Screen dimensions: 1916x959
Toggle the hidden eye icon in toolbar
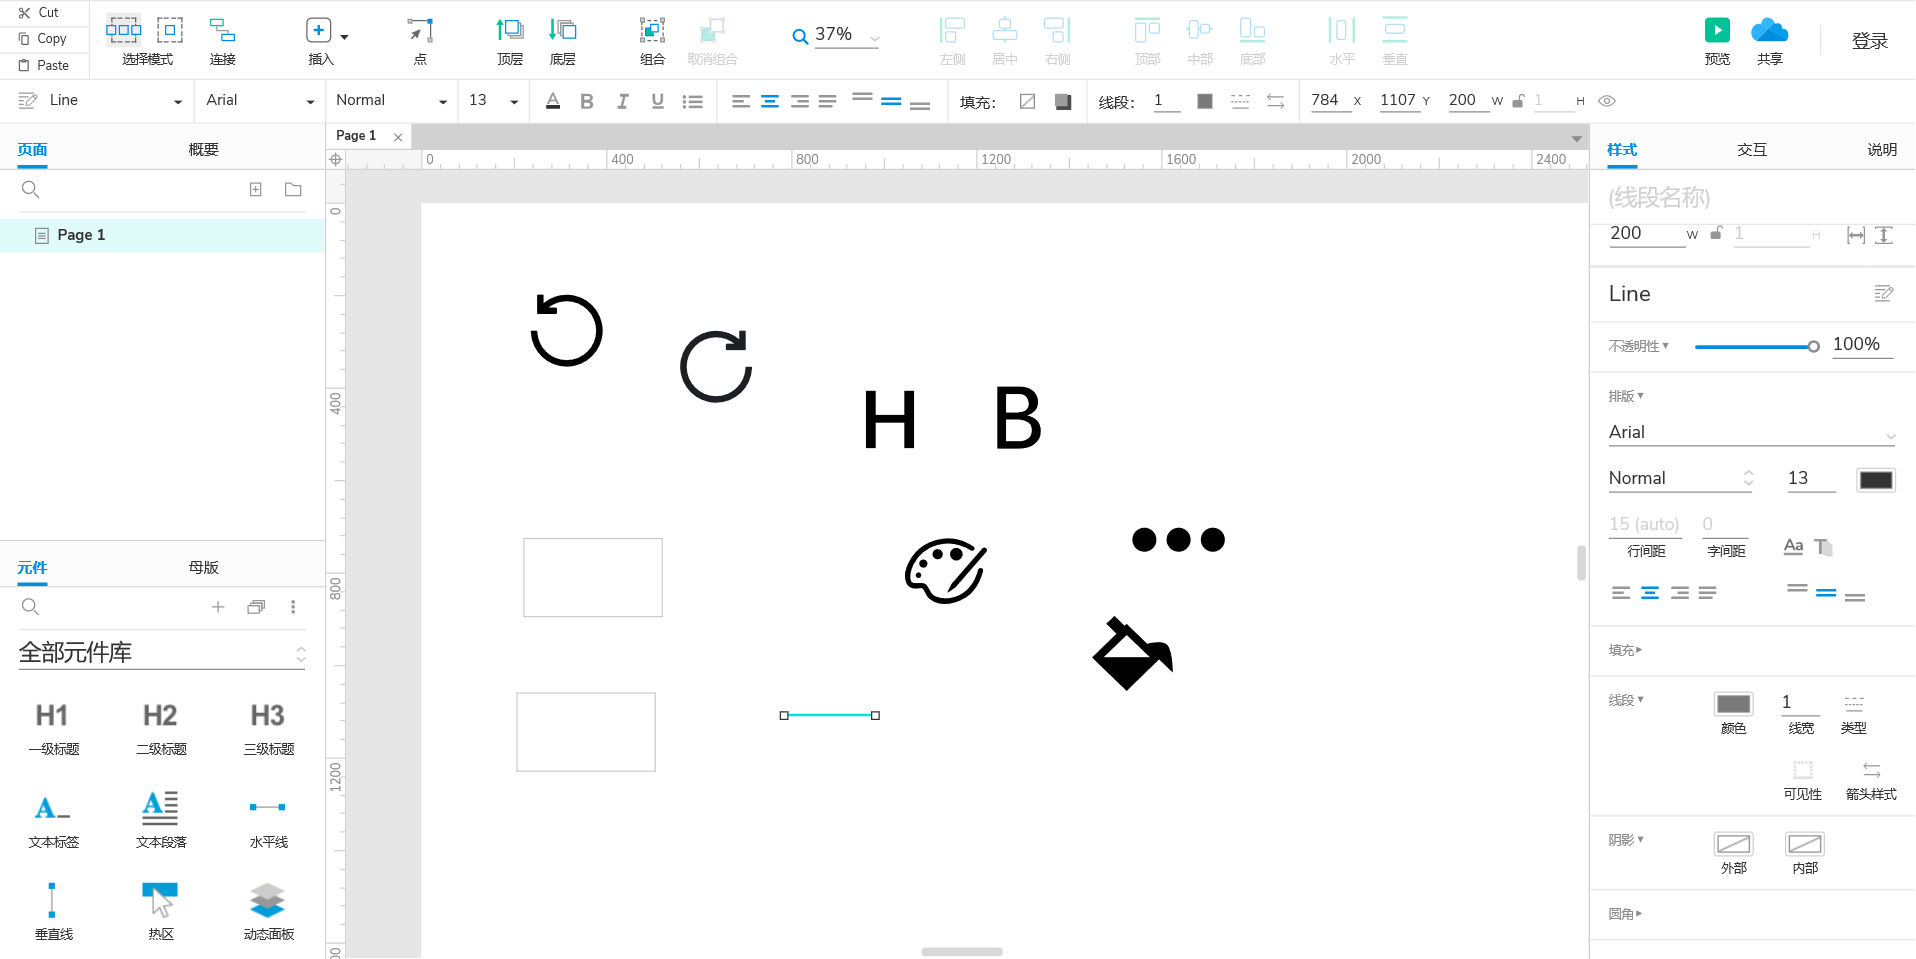click(x=1607, y=101)
